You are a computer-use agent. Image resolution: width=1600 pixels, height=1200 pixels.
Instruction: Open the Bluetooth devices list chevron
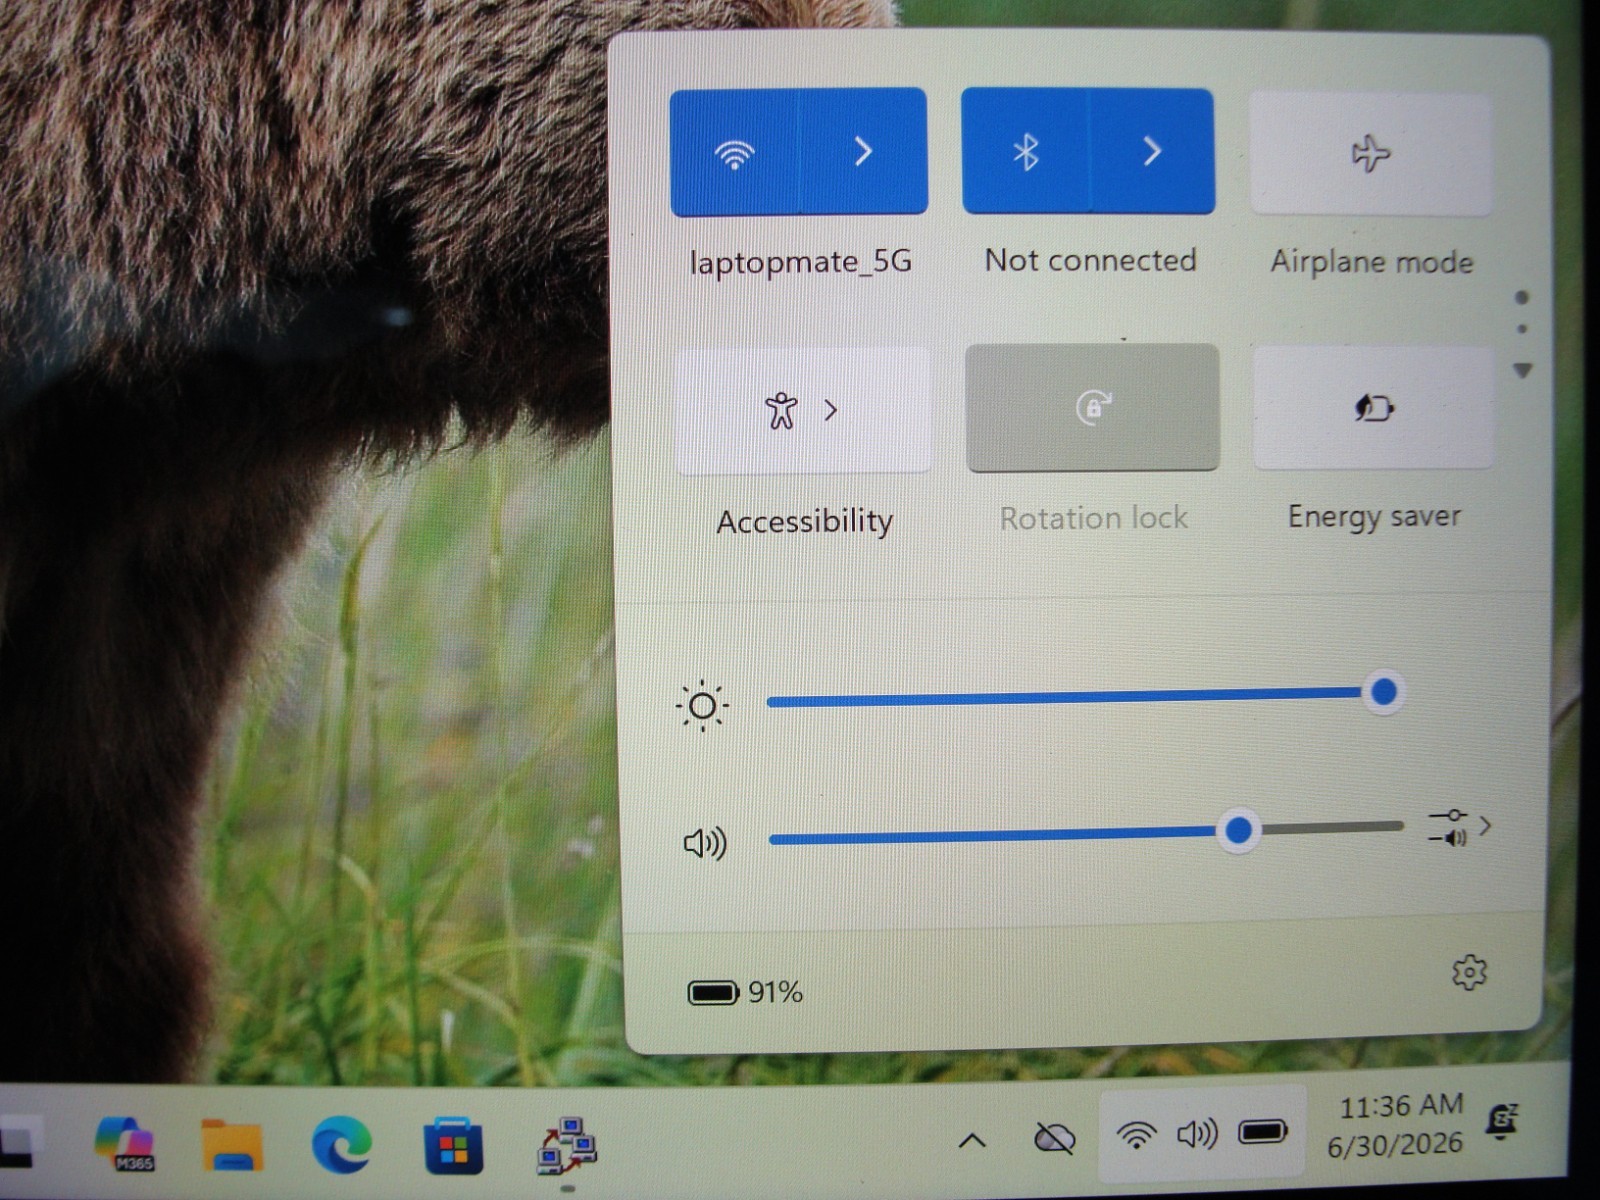(1152, 151)
